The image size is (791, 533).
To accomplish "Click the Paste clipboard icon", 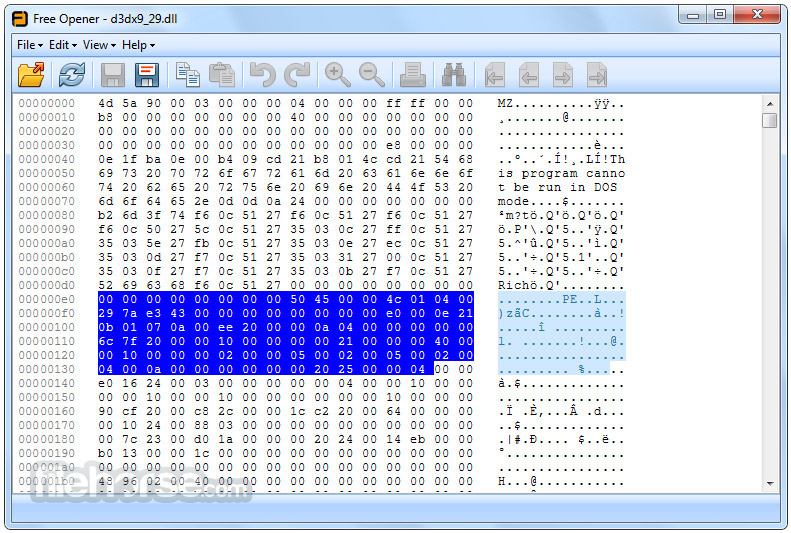I will click(221, 75).
